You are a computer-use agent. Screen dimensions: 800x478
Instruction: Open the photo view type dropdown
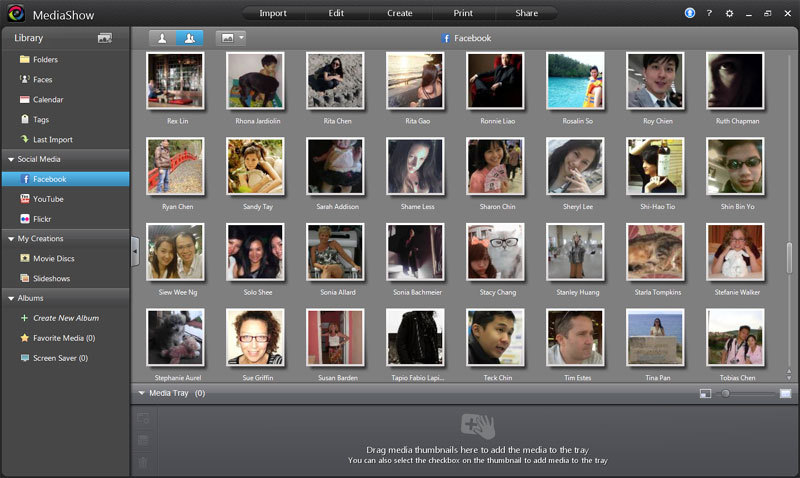pos(231,38)
